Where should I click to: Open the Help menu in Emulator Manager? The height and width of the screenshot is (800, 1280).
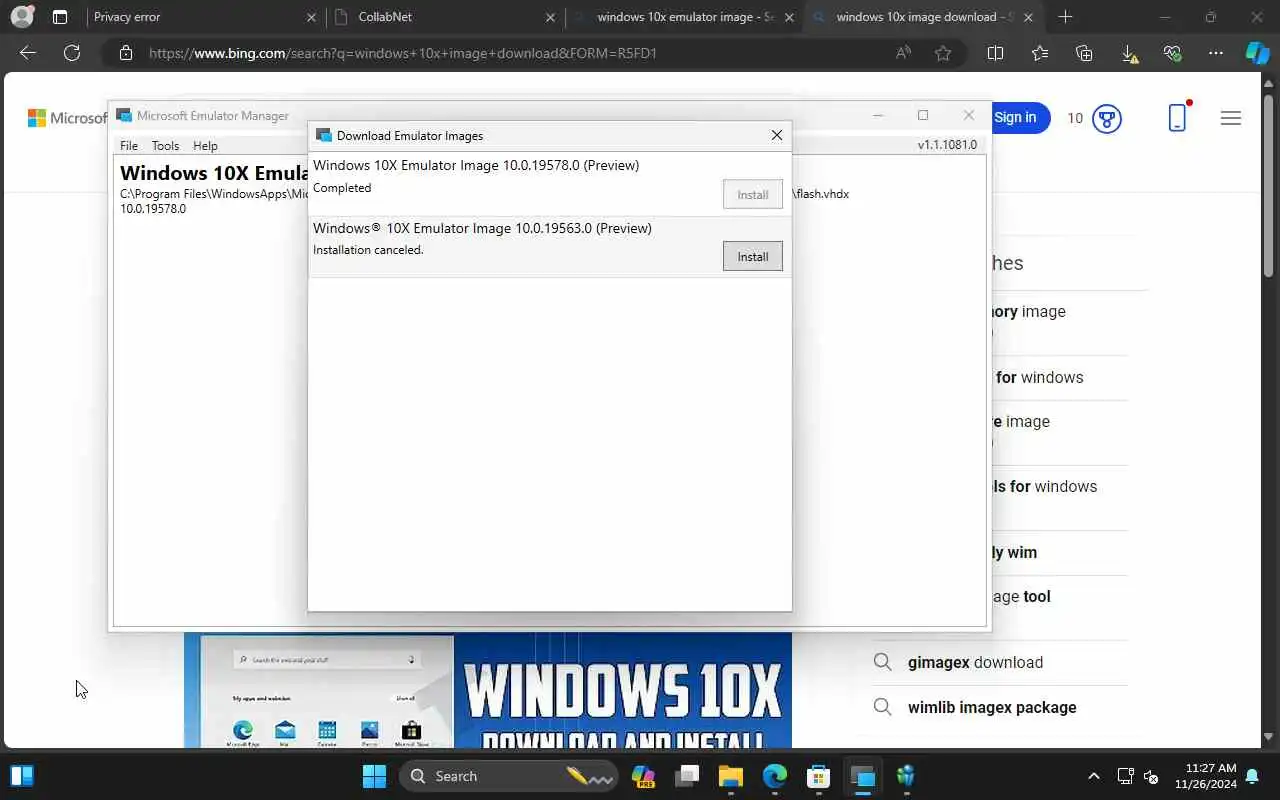(x=205, y=145)
